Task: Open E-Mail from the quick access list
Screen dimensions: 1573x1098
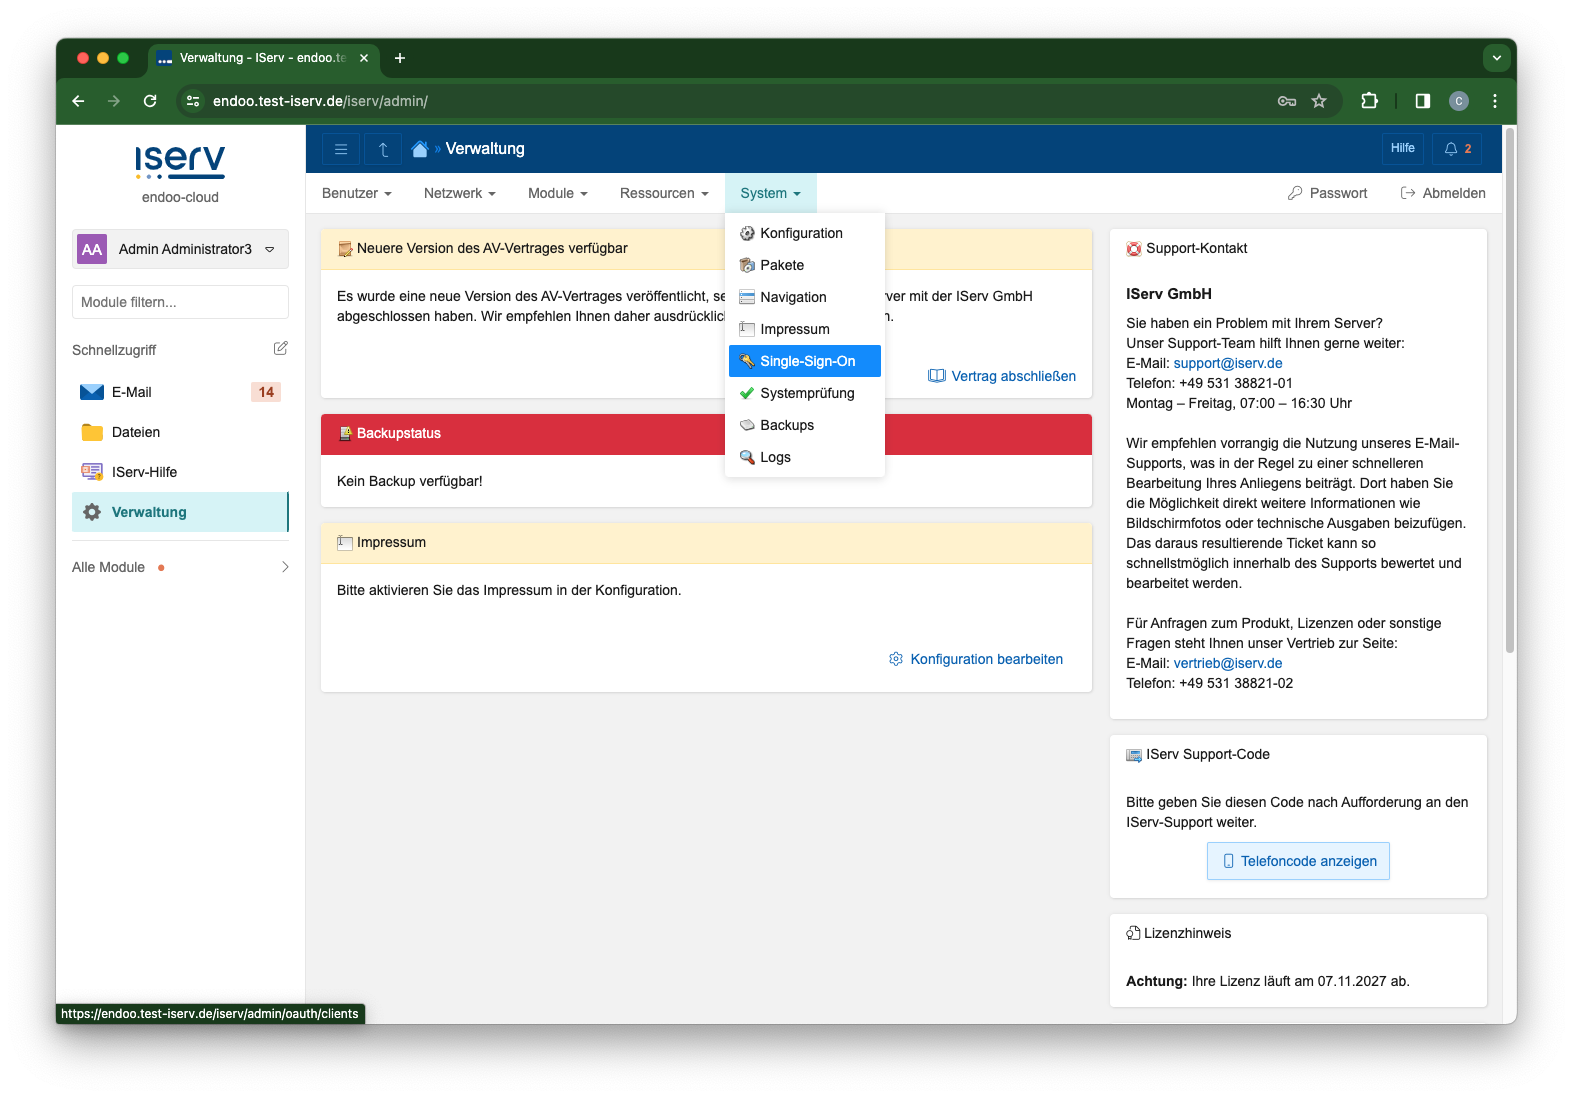Action: (x=180, y=392)
